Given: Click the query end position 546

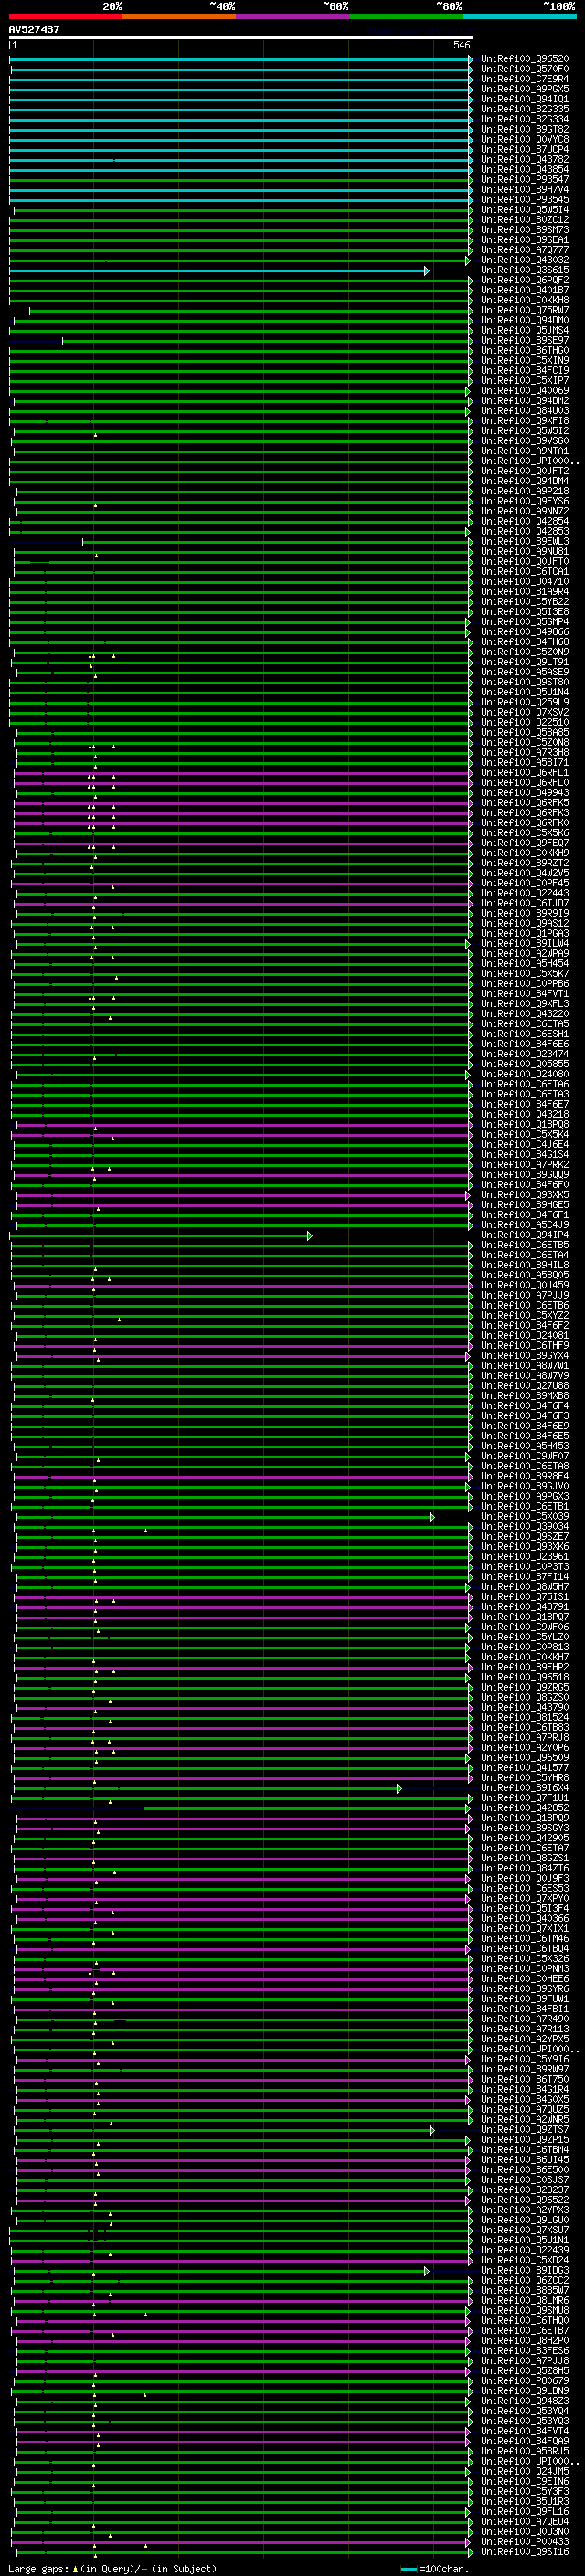Looking at the screenshot, I should [x=461, y=45].
